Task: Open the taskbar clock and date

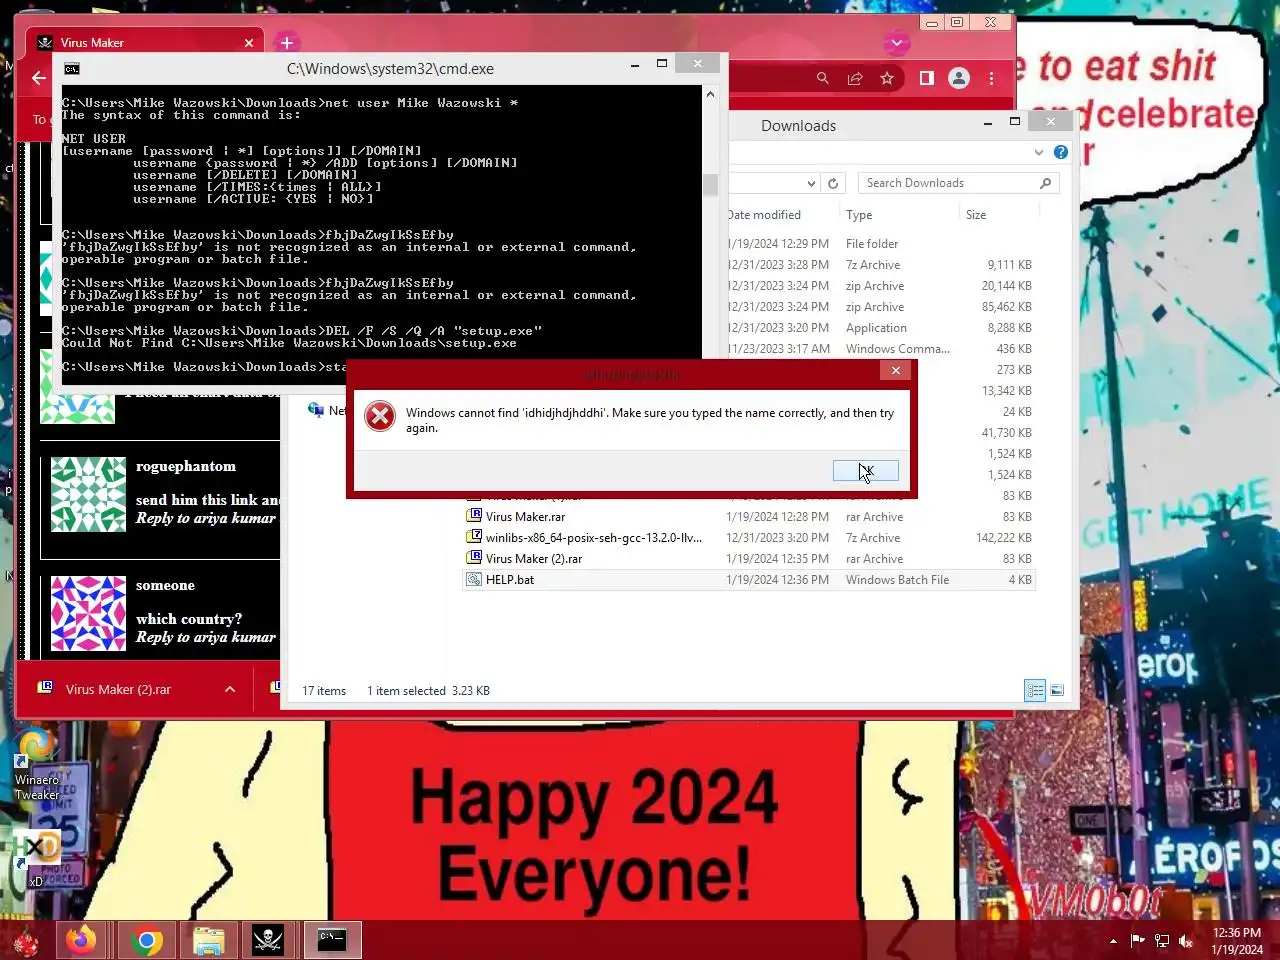Action: coord(1237,941)
